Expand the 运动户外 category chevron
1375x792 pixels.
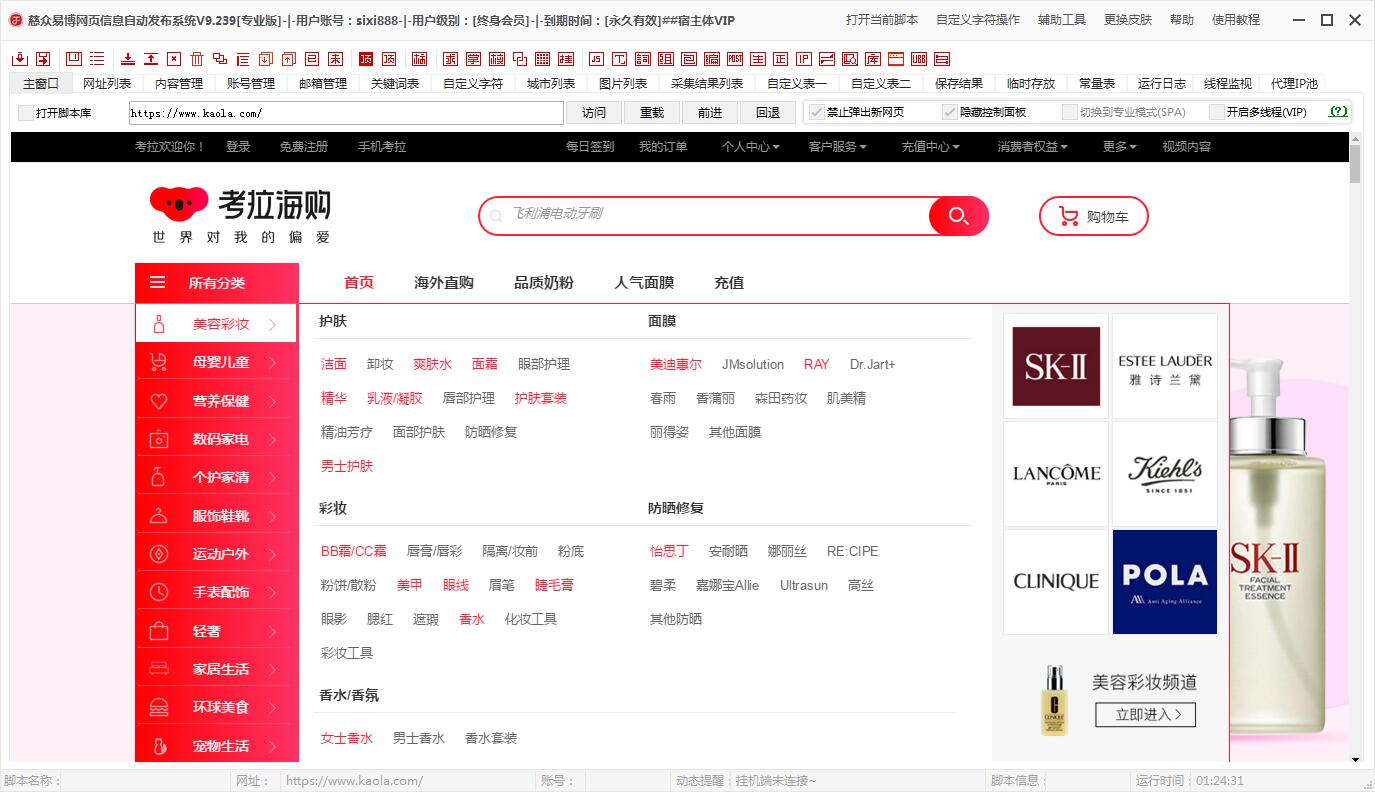point(273,554)
